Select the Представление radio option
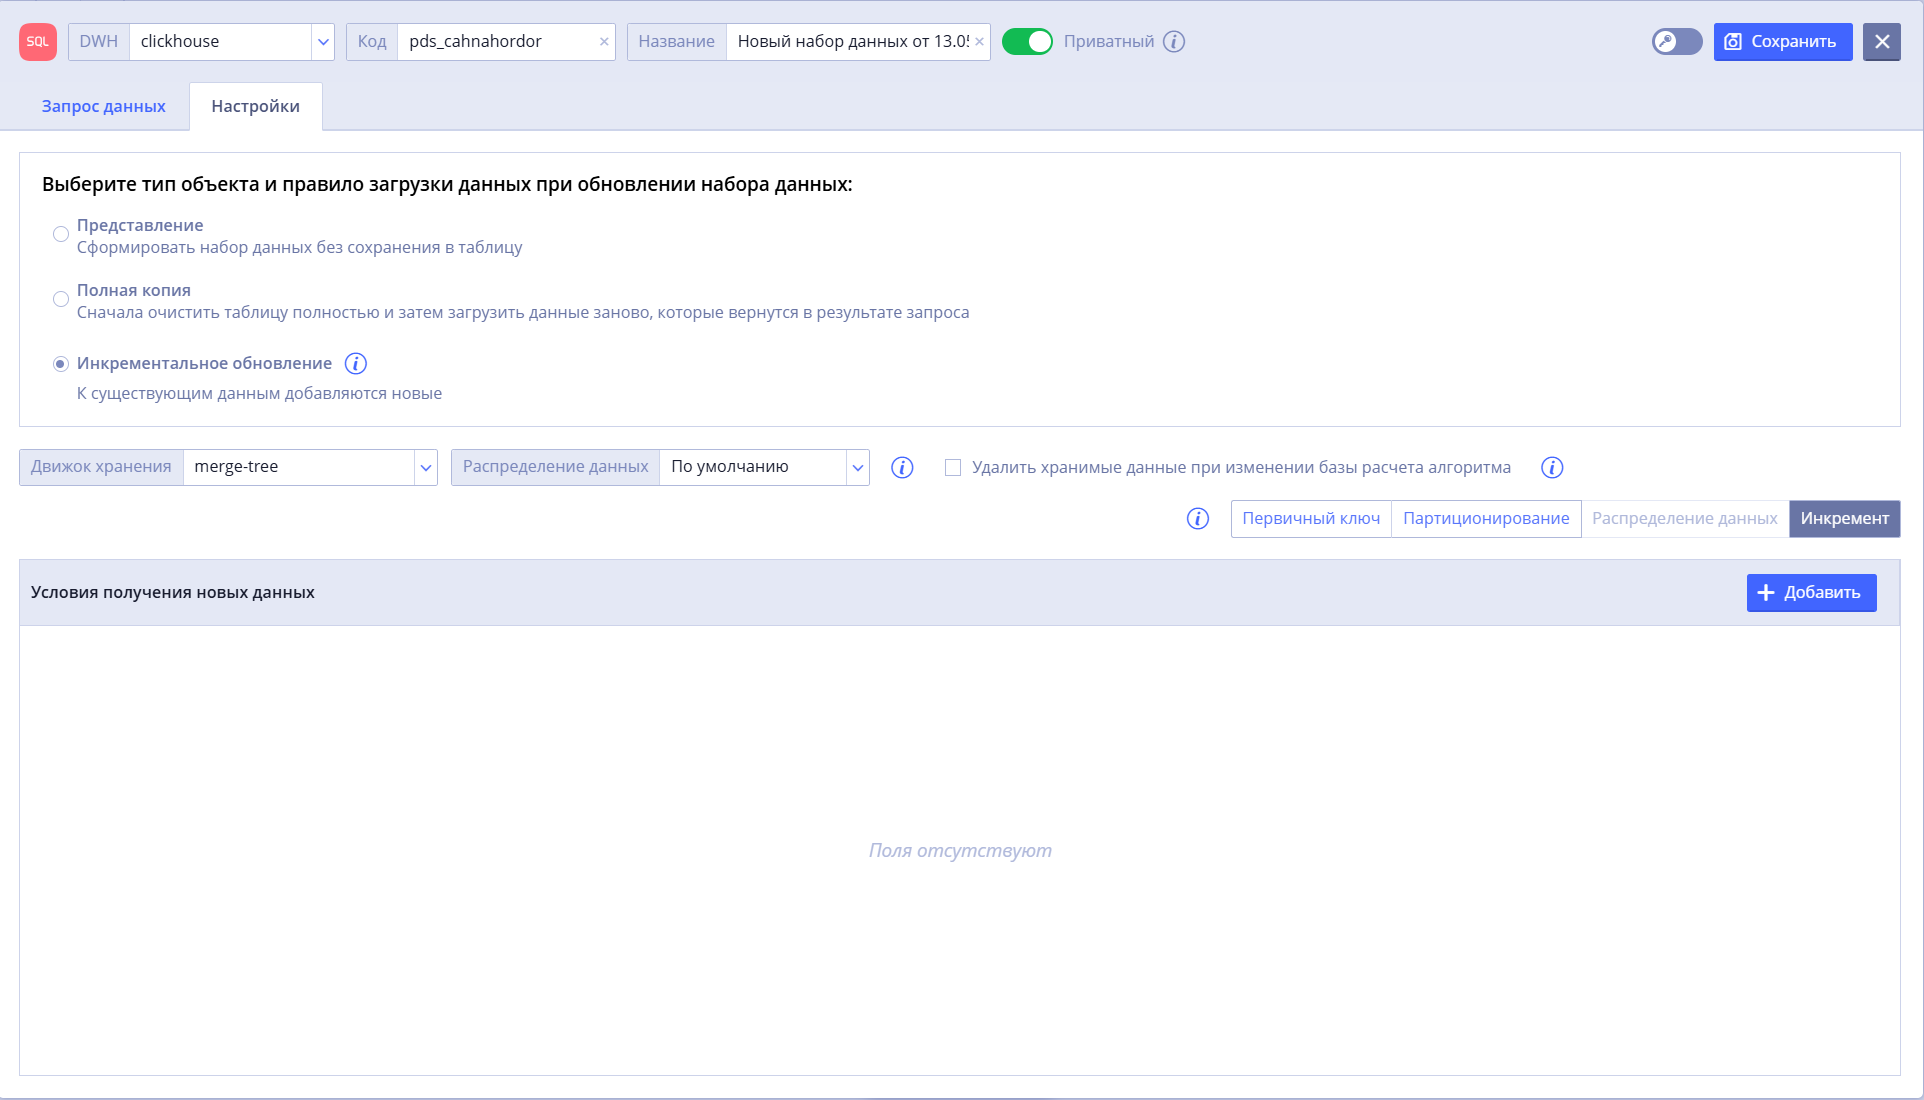The height and width of the screenshot is (1100, 1924). pos(61,234)
